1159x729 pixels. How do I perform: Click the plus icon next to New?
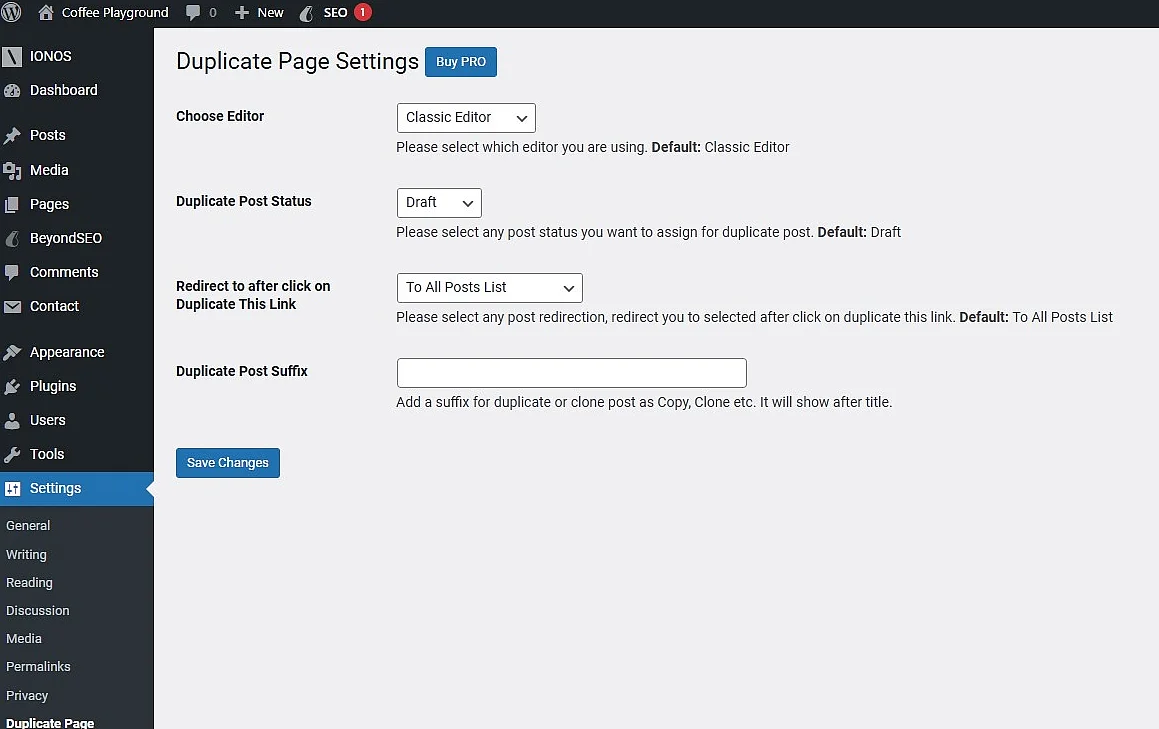click(x=241, y=13)
